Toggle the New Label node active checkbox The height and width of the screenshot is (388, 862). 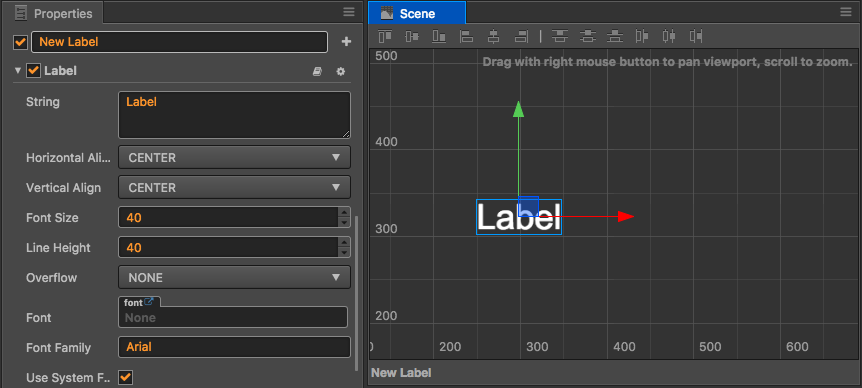(x=21, y=42)
